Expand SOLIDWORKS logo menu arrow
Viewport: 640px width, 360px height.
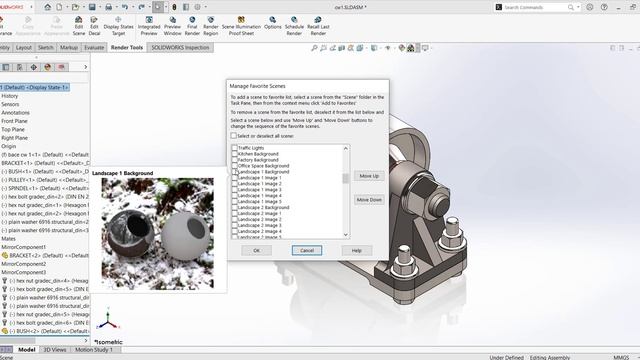[31, 7]
